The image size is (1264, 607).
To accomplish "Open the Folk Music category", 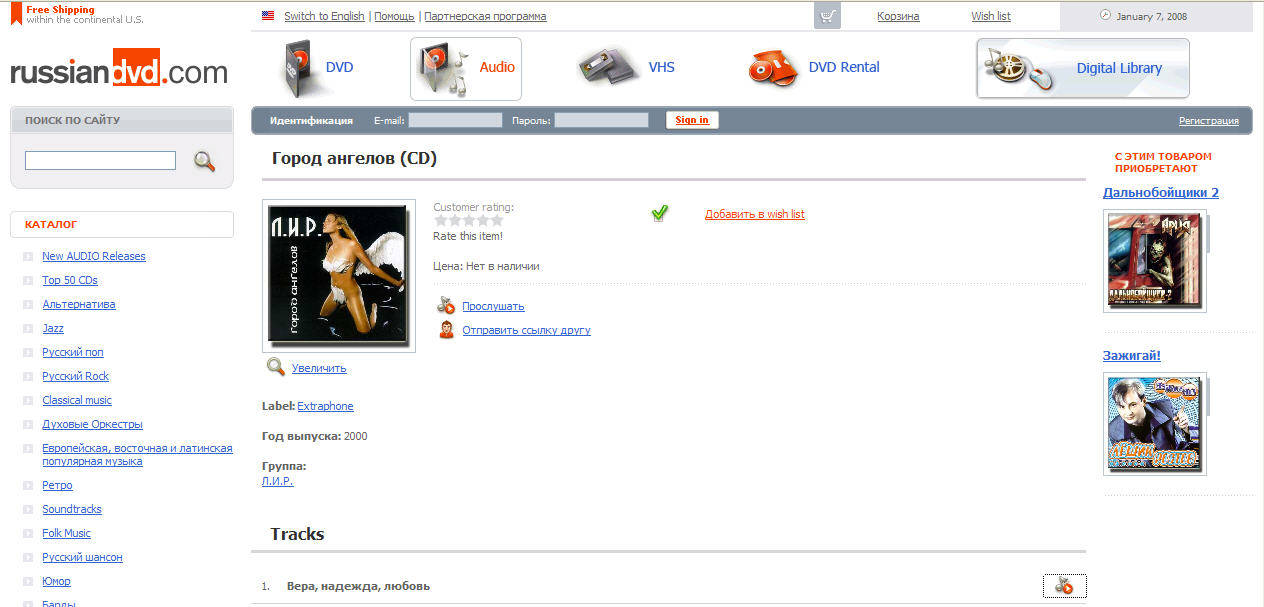I will click(66, 533).
